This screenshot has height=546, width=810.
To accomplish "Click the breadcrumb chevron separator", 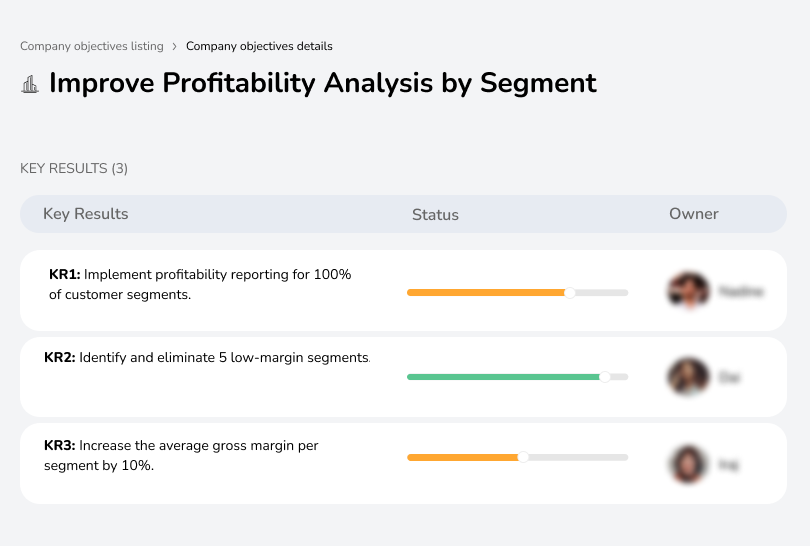I will coord(175,46).
